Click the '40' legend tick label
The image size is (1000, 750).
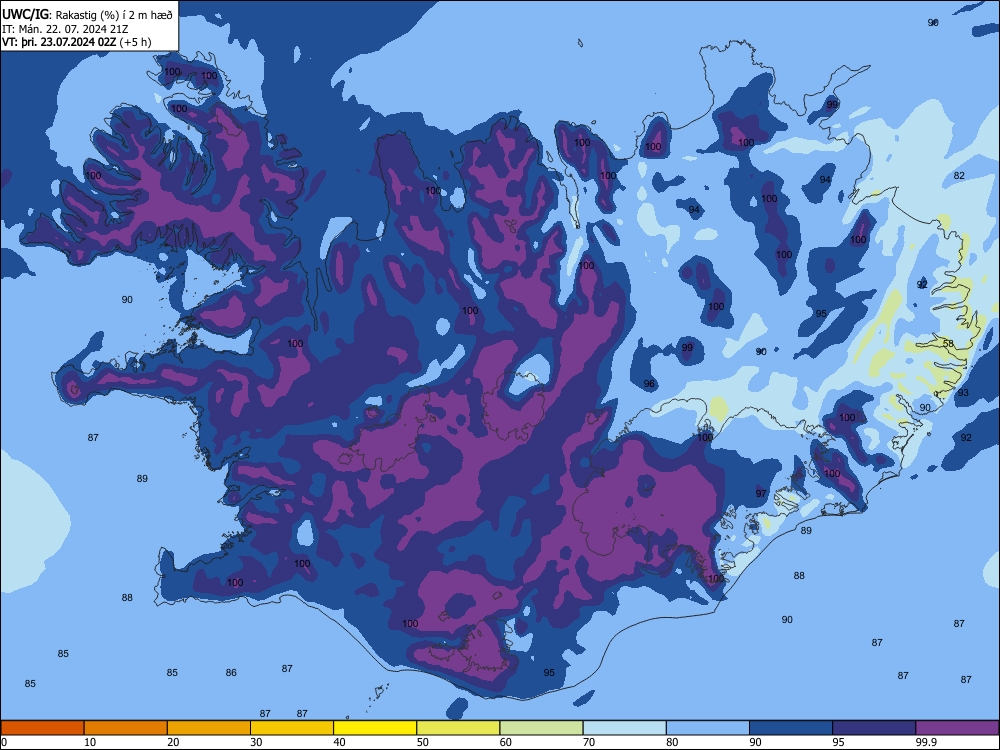coord(339,742)
